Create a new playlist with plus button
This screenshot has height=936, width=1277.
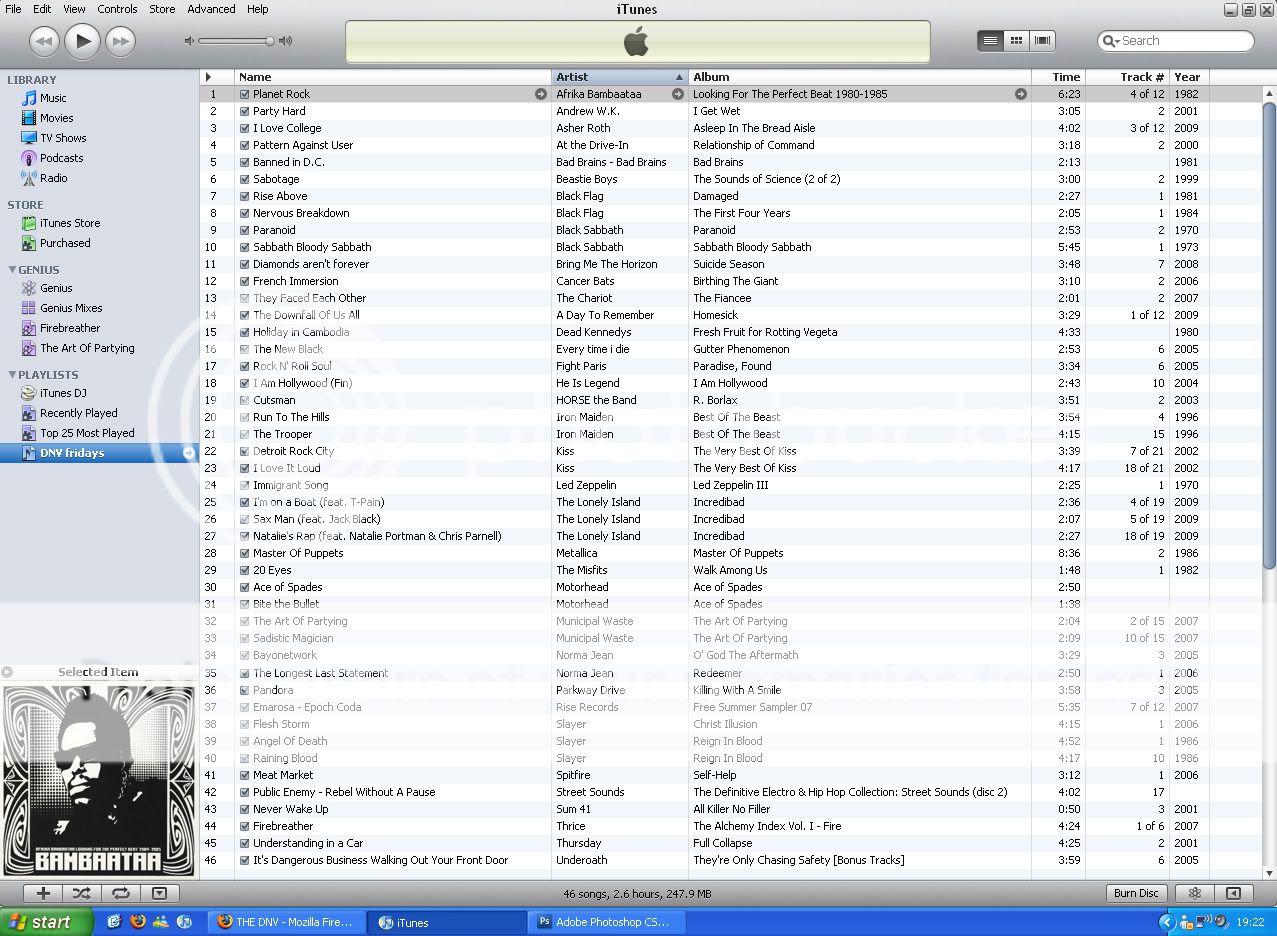[x=43, y=893]
